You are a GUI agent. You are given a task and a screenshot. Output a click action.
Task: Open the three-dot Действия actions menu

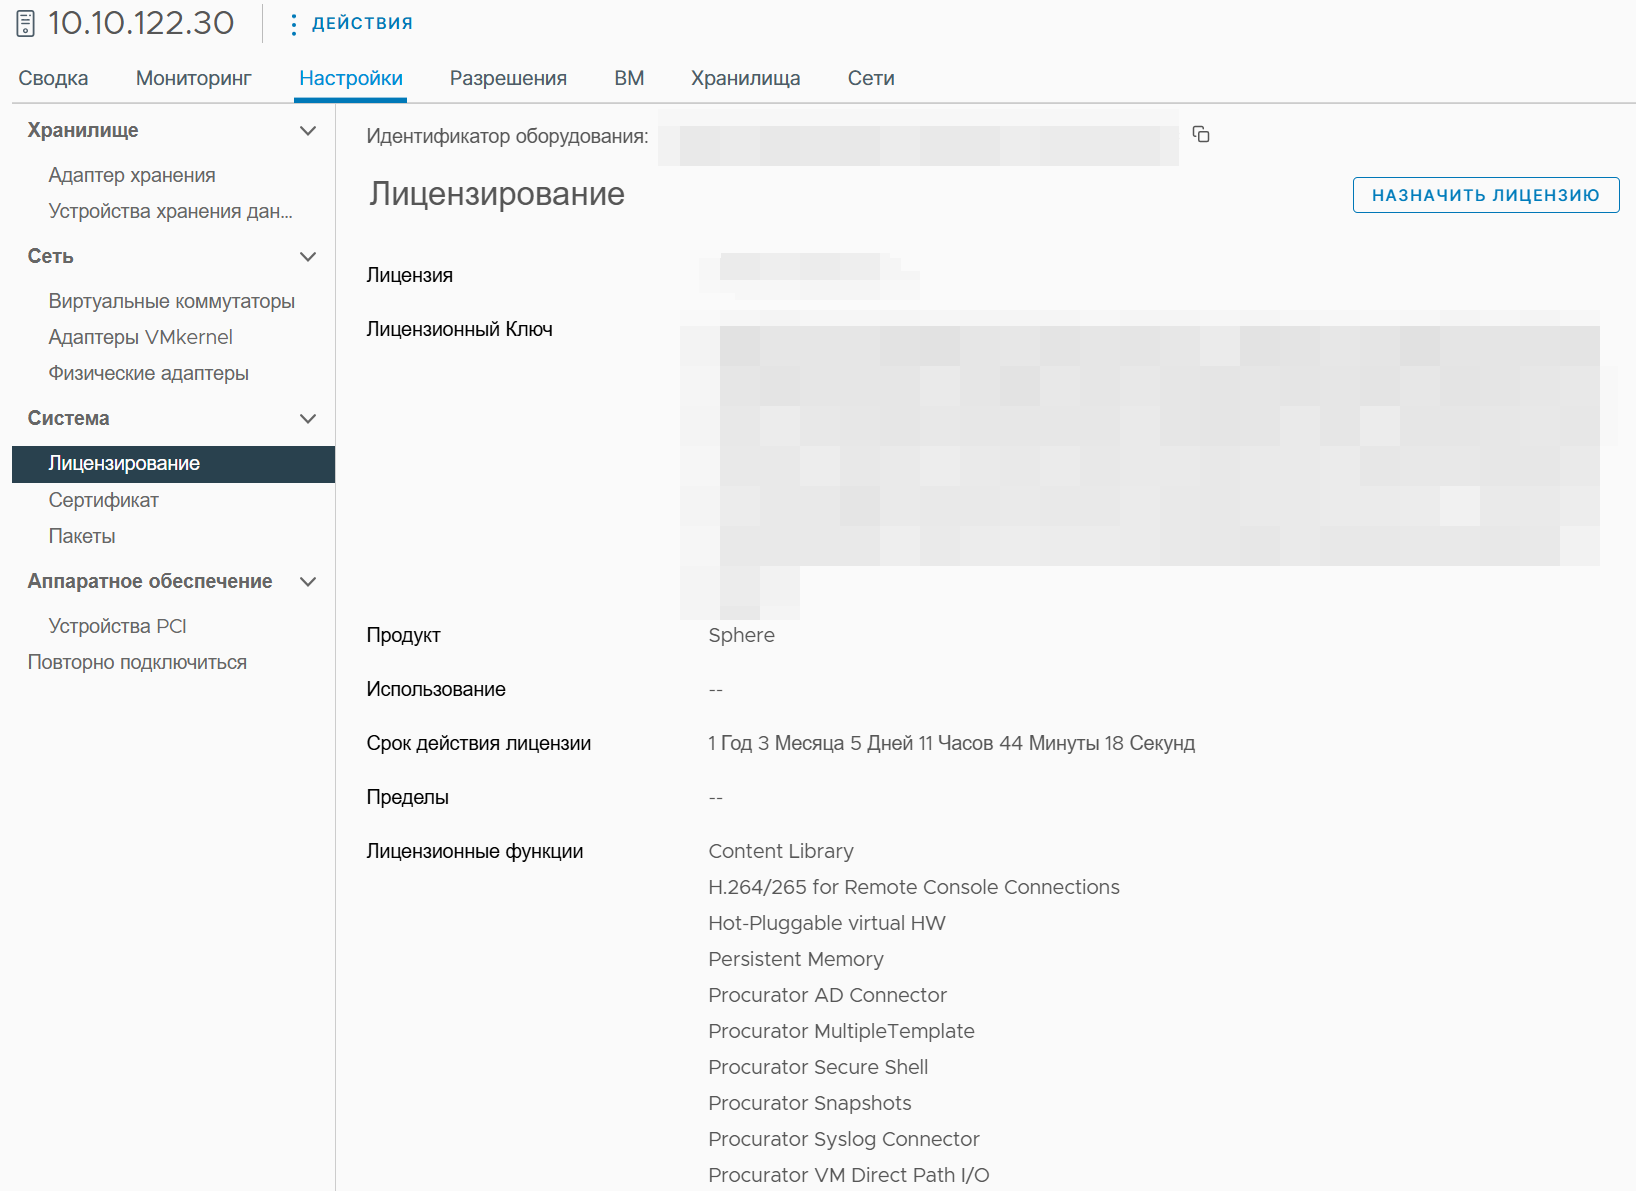350,24
